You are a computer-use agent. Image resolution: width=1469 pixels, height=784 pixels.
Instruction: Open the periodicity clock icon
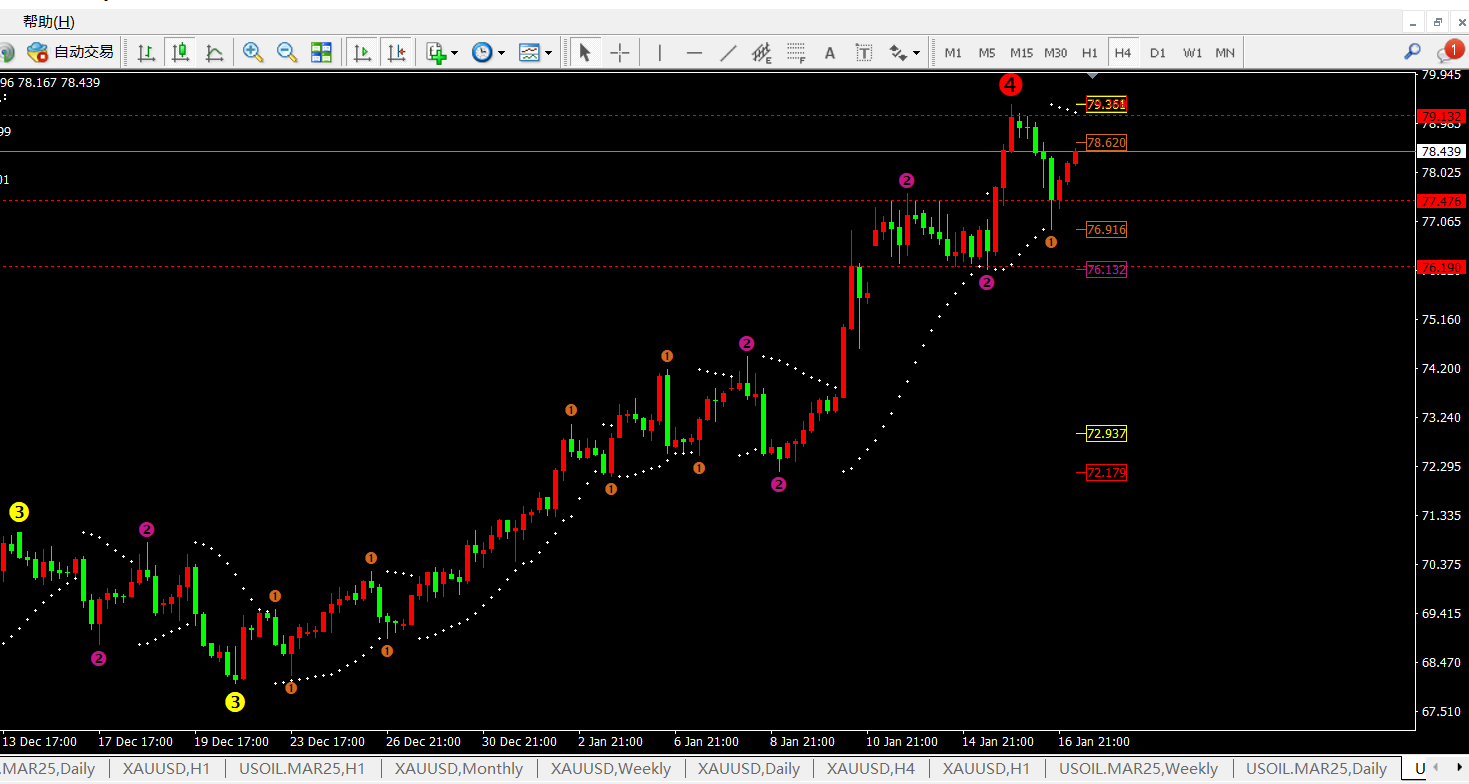[482, 53]
